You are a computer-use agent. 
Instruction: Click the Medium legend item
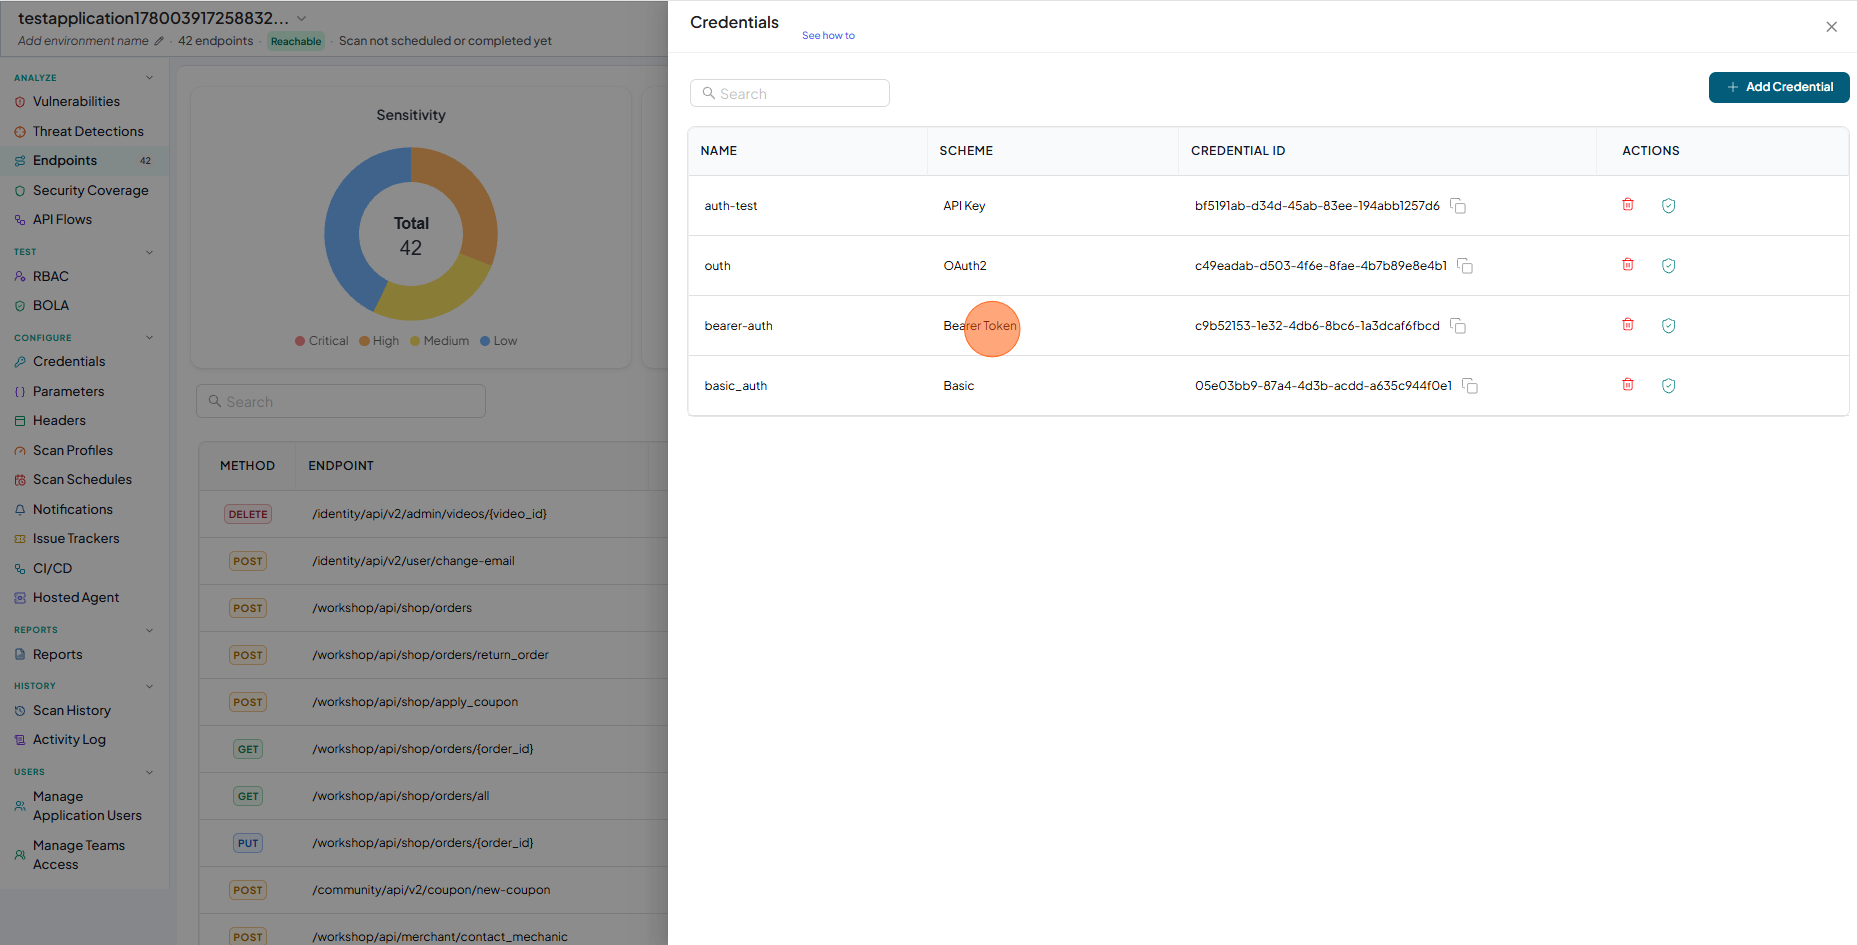click(x=439, y=341)
